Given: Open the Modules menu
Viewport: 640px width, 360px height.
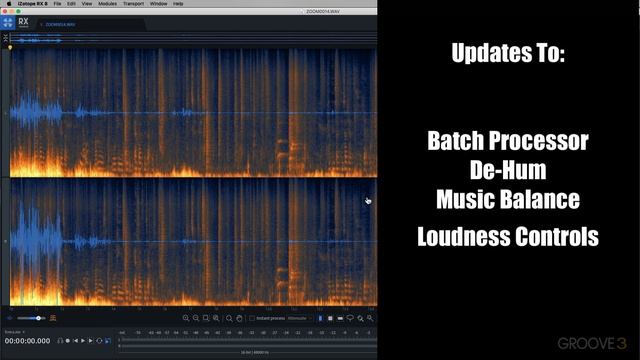Looking at the screenshot, I should (107, 4).
